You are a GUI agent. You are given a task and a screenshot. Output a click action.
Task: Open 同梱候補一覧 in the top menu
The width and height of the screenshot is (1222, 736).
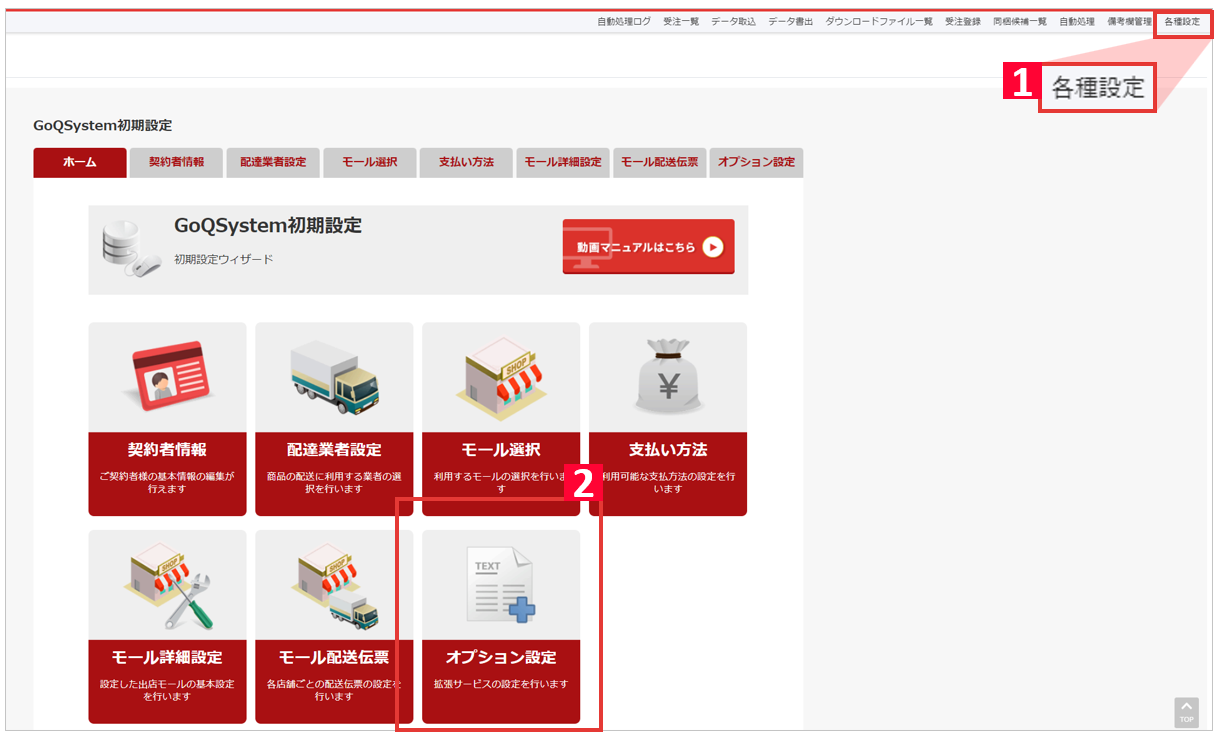pyautogui.click(x=1021, y=21)
